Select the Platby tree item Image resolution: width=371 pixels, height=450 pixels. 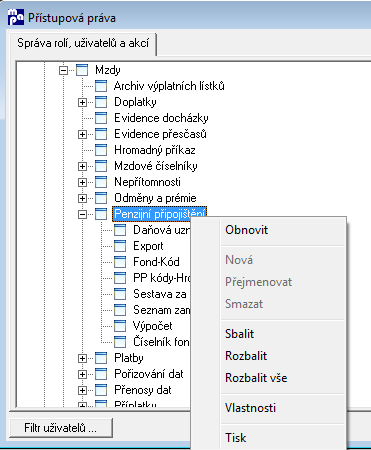pyautogui.click(x=128, y=358)
